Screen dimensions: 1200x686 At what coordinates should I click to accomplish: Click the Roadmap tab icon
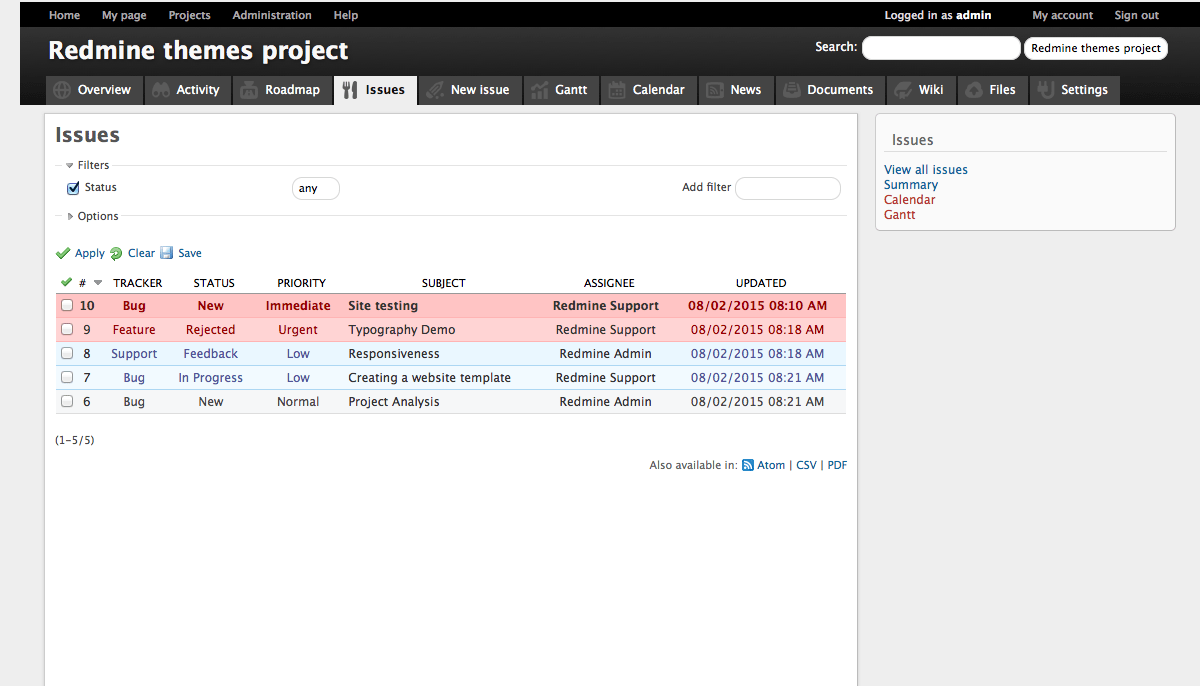(x=249, y=90)
